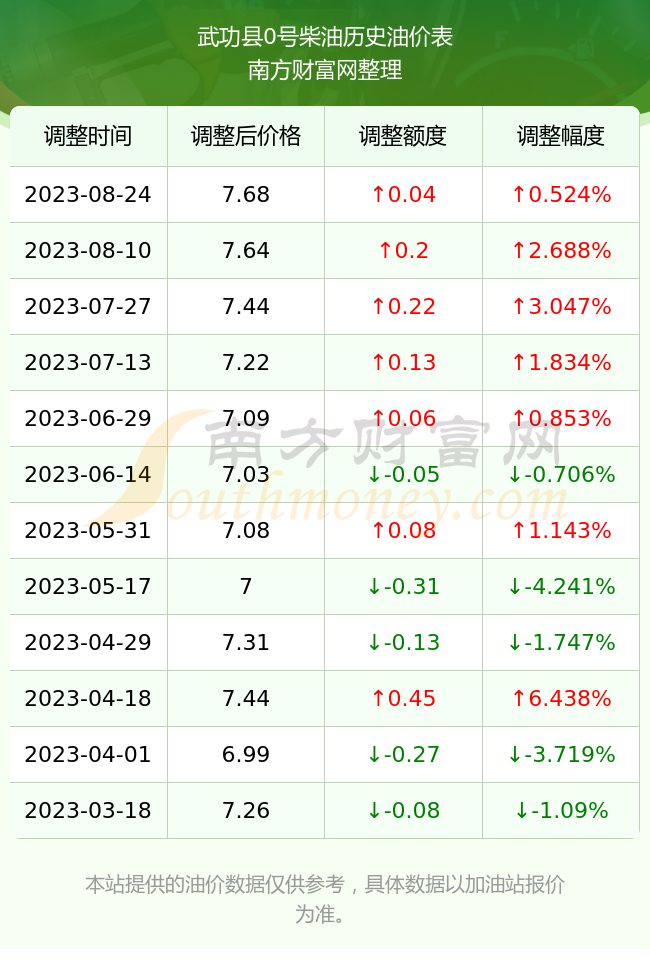Viewport: 650px width, 980px height.
Task: Click the price 7.31 cell
Action: point(246,642)
